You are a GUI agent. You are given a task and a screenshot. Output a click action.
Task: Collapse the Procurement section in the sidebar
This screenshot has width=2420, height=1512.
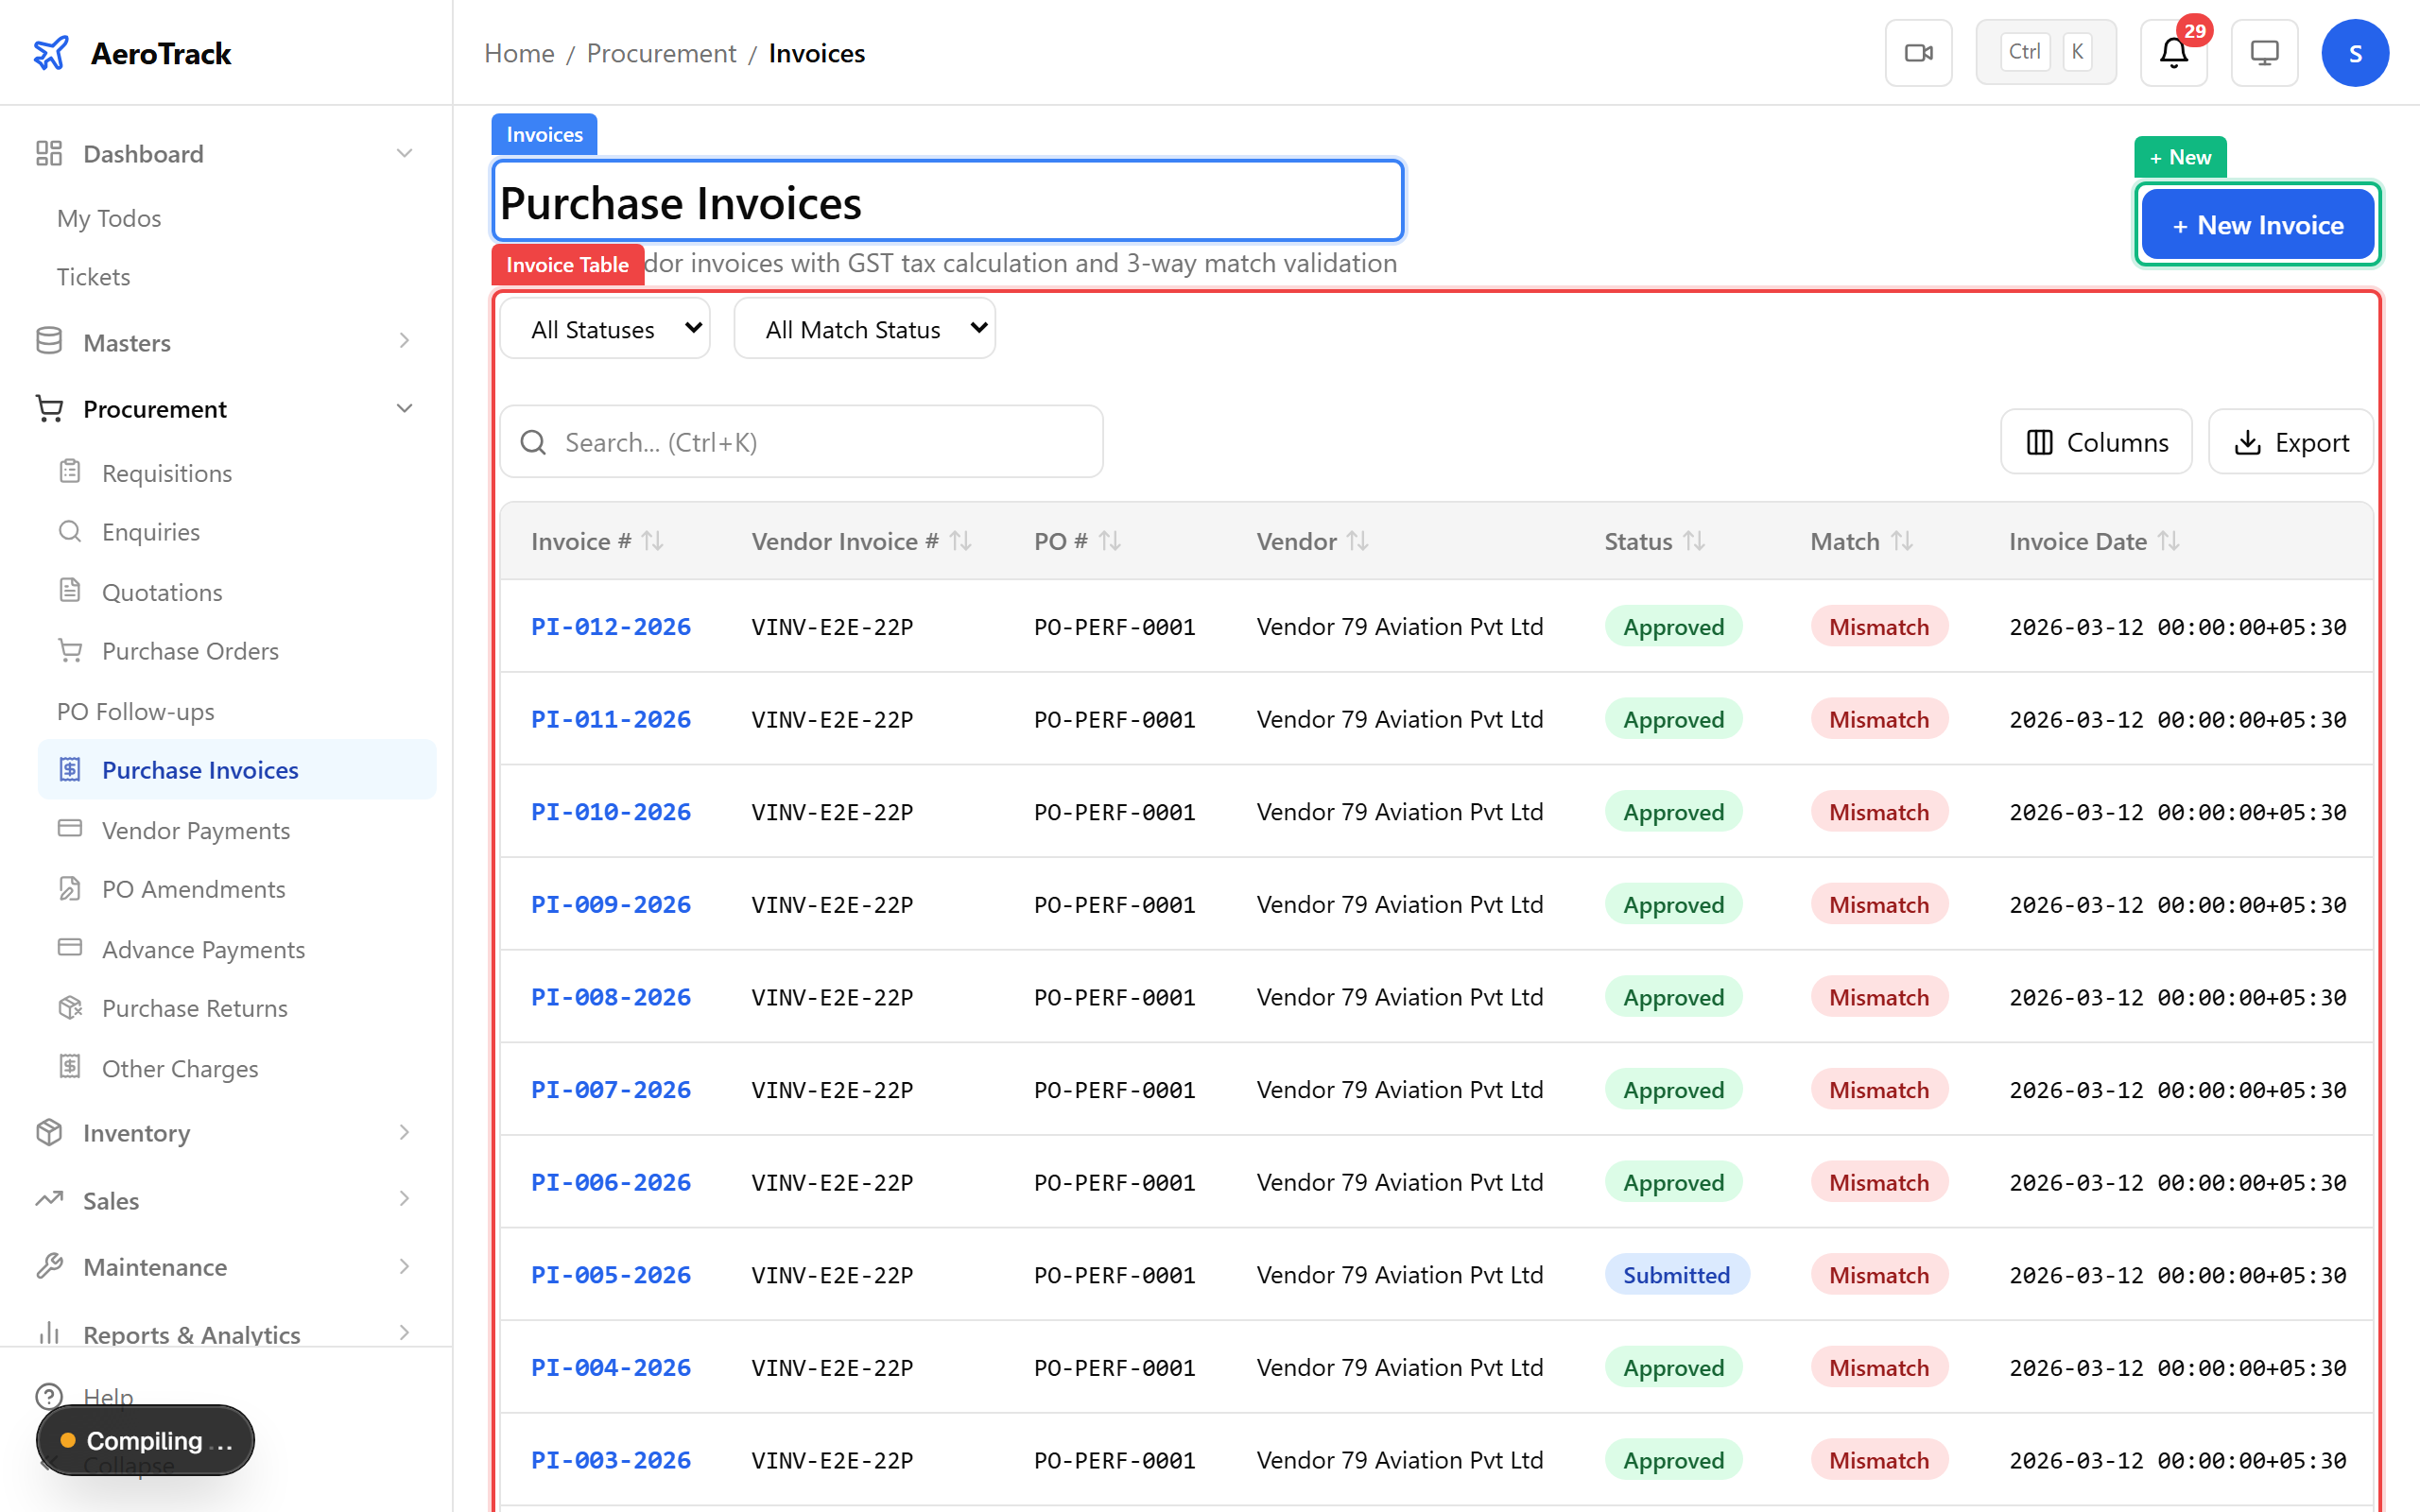(x=404, y=408)
